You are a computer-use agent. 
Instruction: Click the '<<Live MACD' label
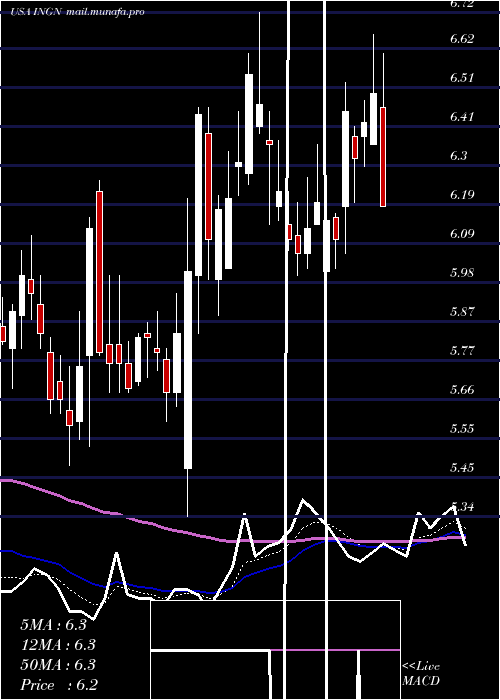coord(421,674)
